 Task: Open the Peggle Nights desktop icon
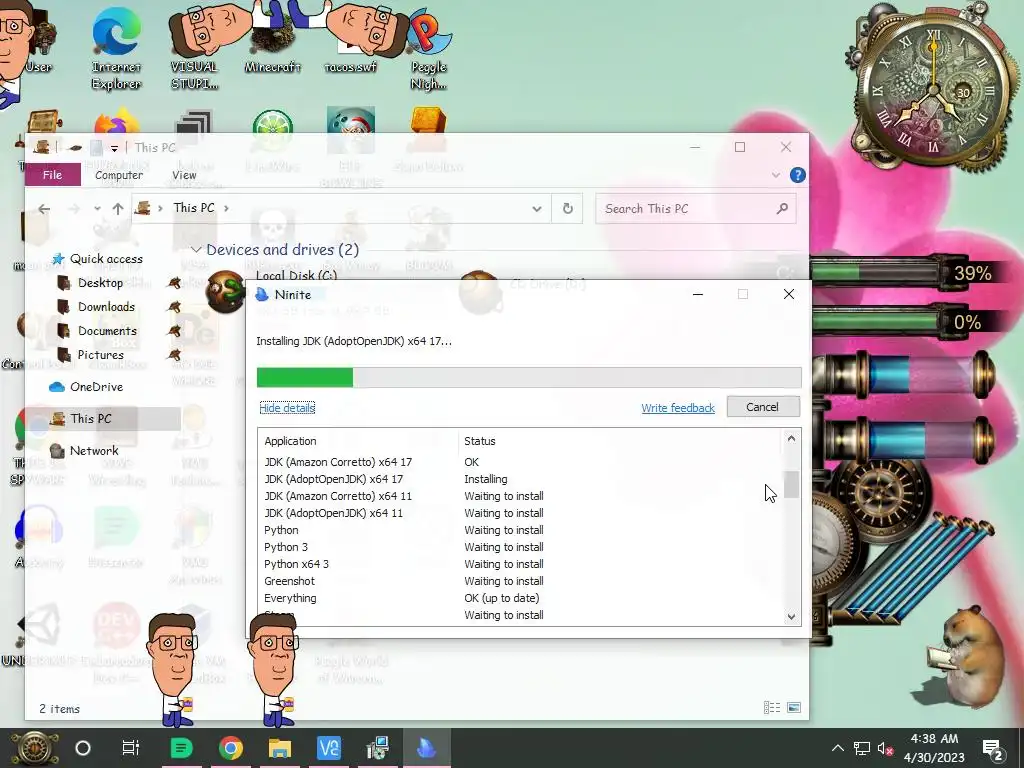428,49
